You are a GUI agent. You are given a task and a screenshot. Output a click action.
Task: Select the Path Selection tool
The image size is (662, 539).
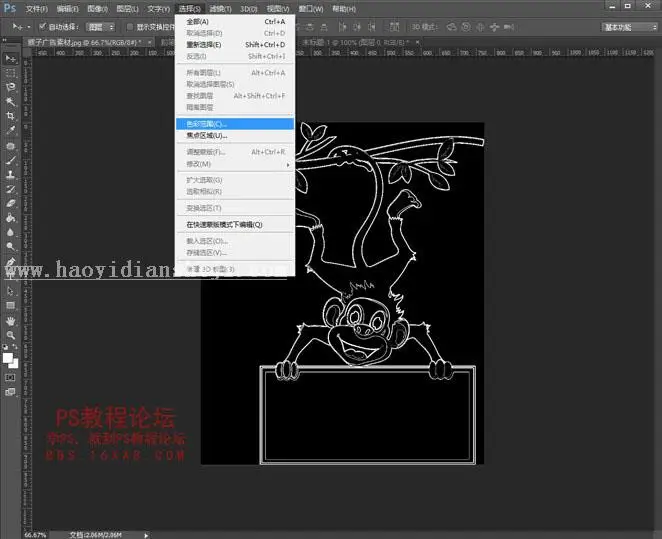click(11, 291)
